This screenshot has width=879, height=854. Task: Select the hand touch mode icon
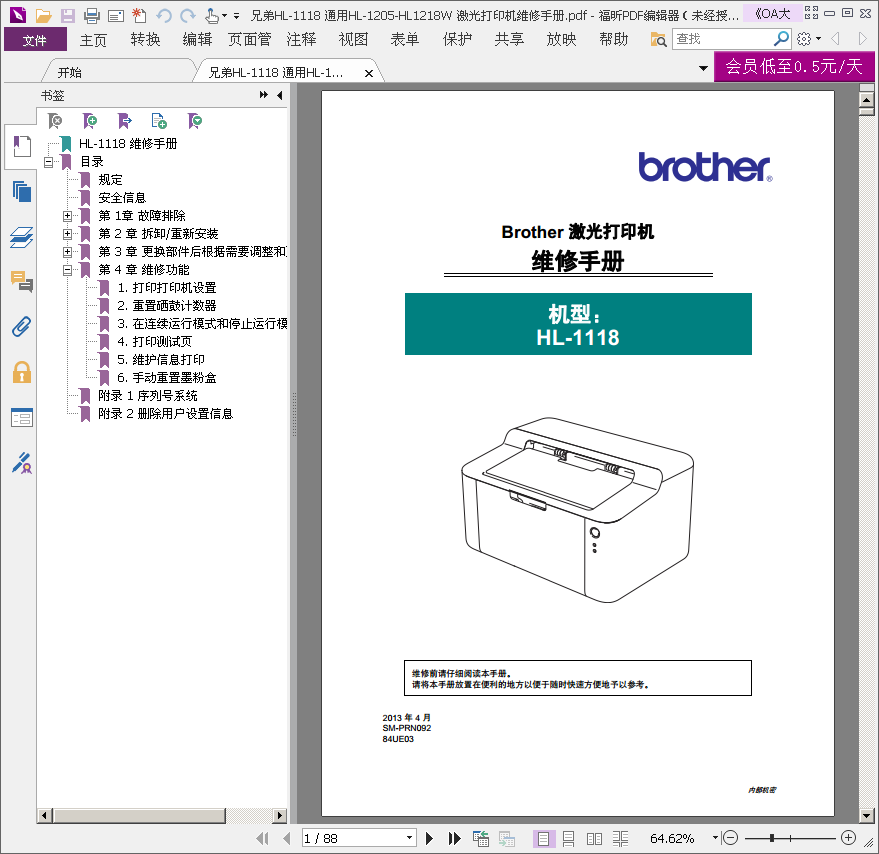coord(212,15)
